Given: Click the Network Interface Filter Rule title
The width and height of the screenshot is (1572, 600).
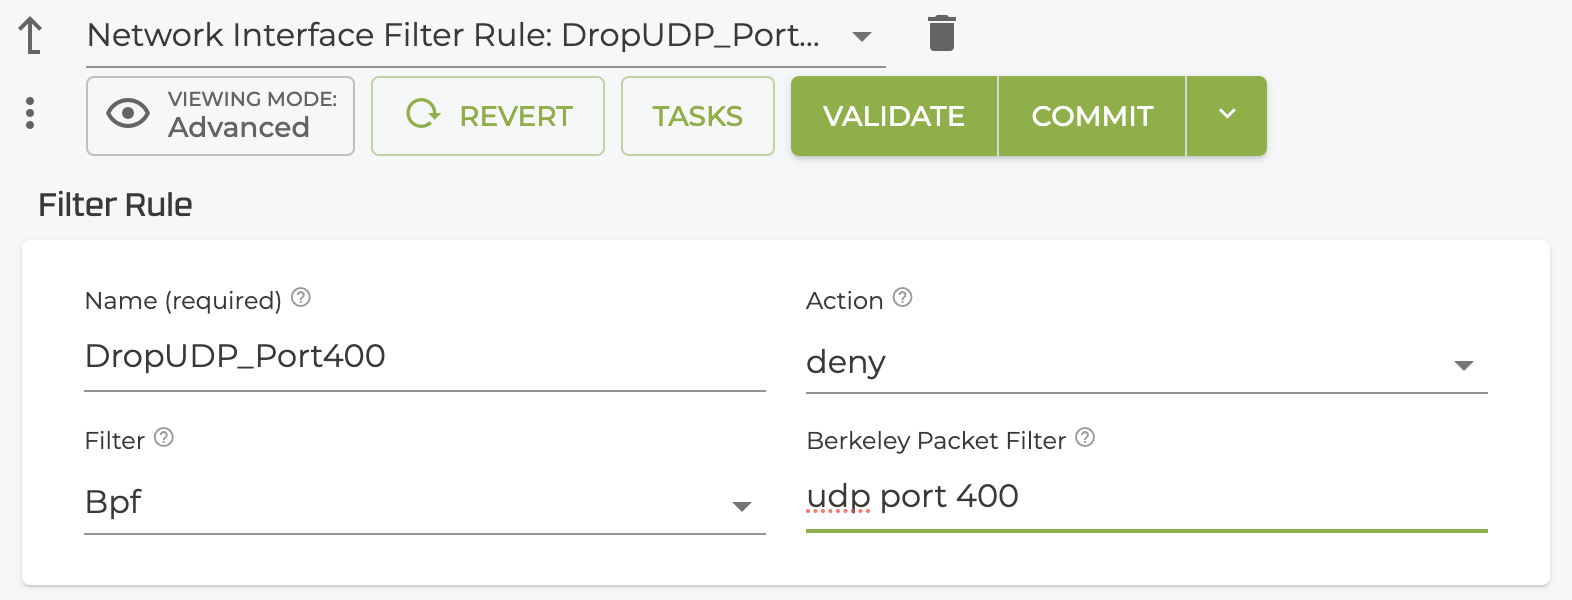Looking at the screenshot, I should [x=453, y=36].
